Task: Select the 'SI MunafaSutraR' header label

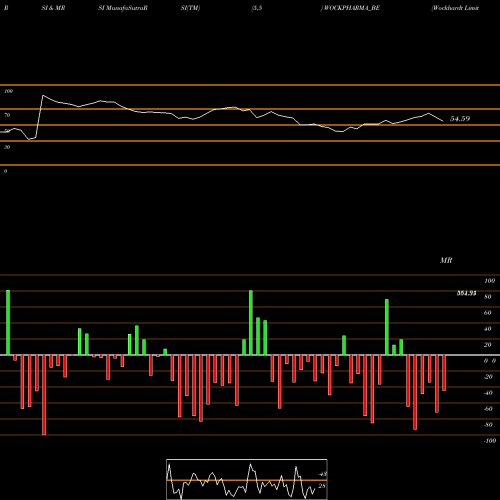Action: (x=123, y=8)
